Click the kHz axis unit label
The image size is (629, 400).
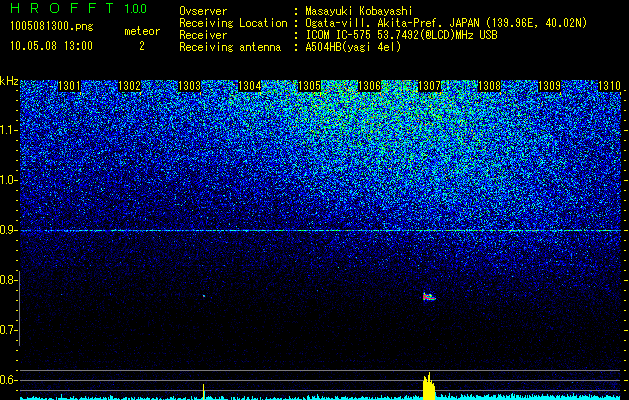[x=9, y=81]
